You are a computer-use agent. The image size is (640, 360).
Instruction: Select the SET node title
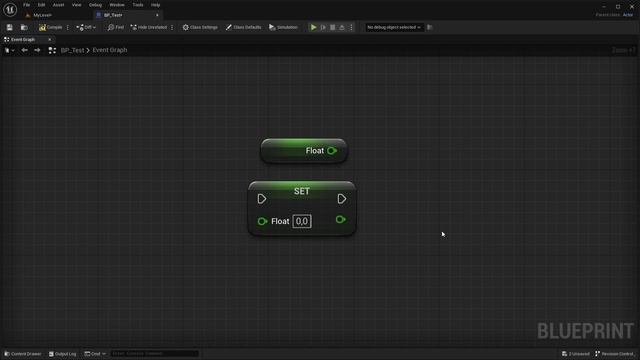tap(302, 191)
